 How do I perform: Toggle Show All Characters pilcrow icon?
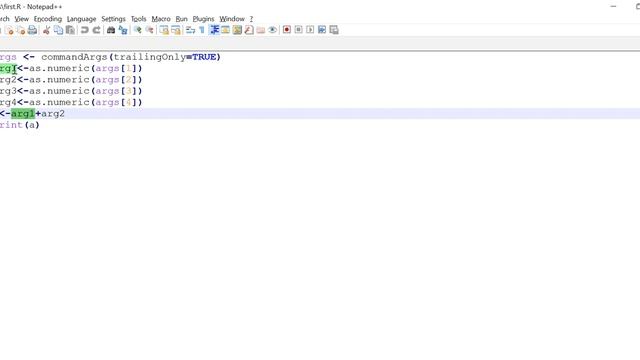click(x=202, y=30)
